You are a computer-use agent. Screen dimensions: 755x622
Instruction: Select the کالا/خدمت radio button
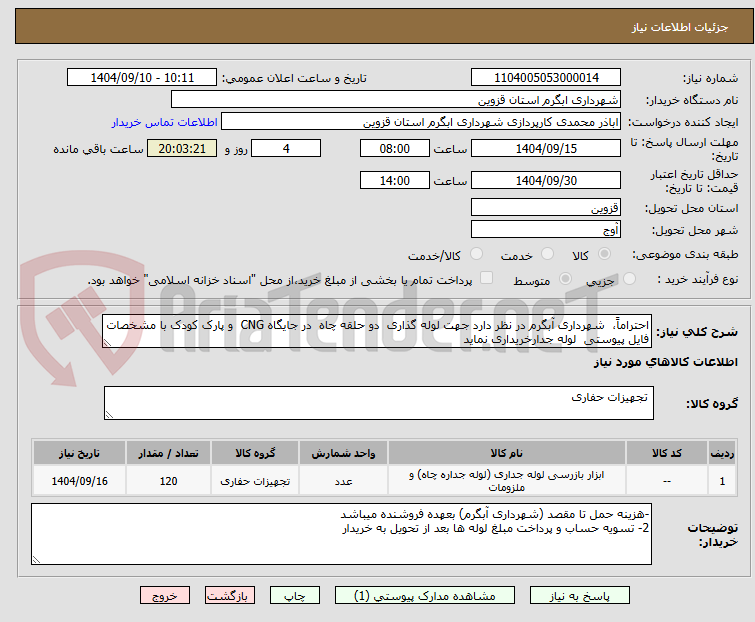[476, 254]
